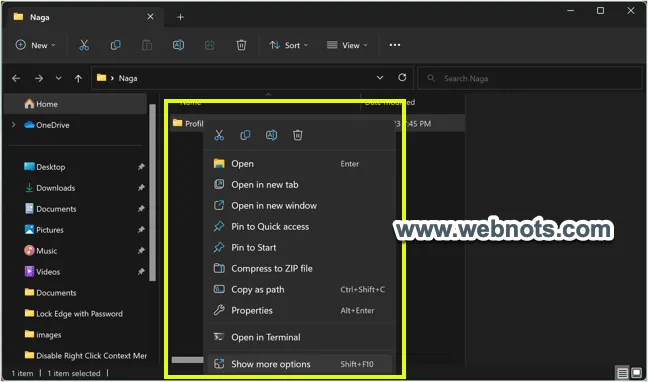Add a new tab with plus
Viewport: 648px width, 382px height.
180,17
